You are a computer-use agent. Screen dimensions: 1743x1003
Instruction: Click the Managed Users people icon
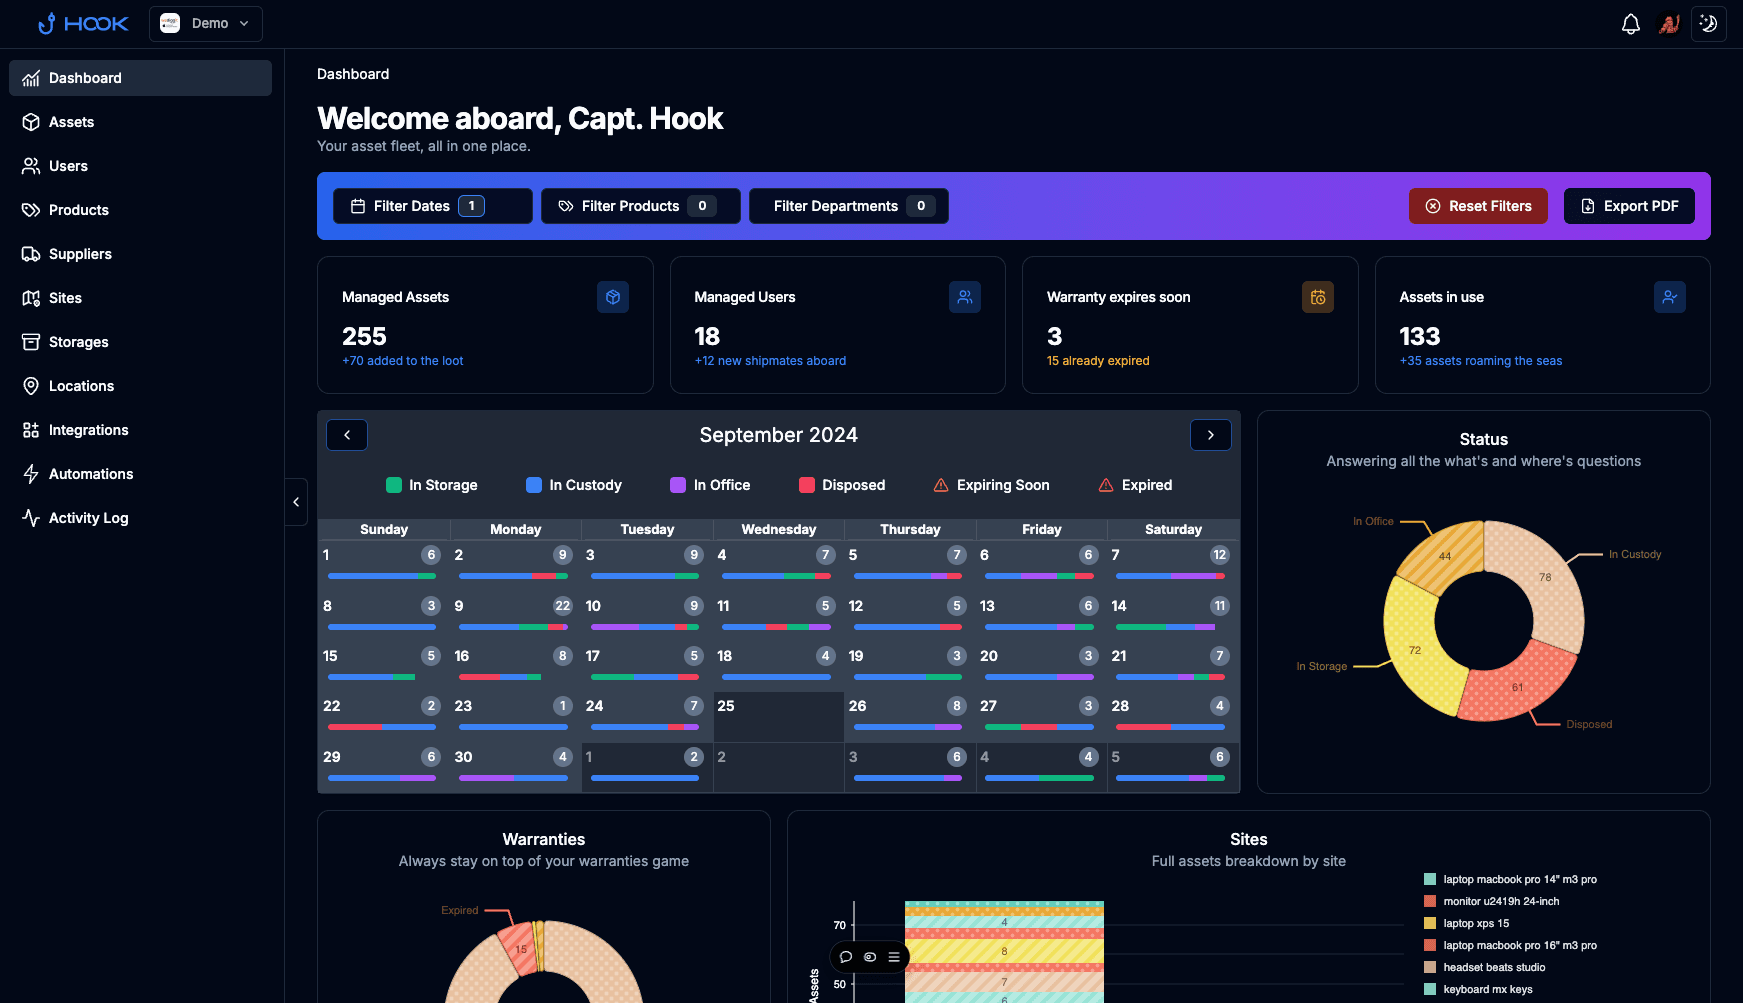(964, 297)
